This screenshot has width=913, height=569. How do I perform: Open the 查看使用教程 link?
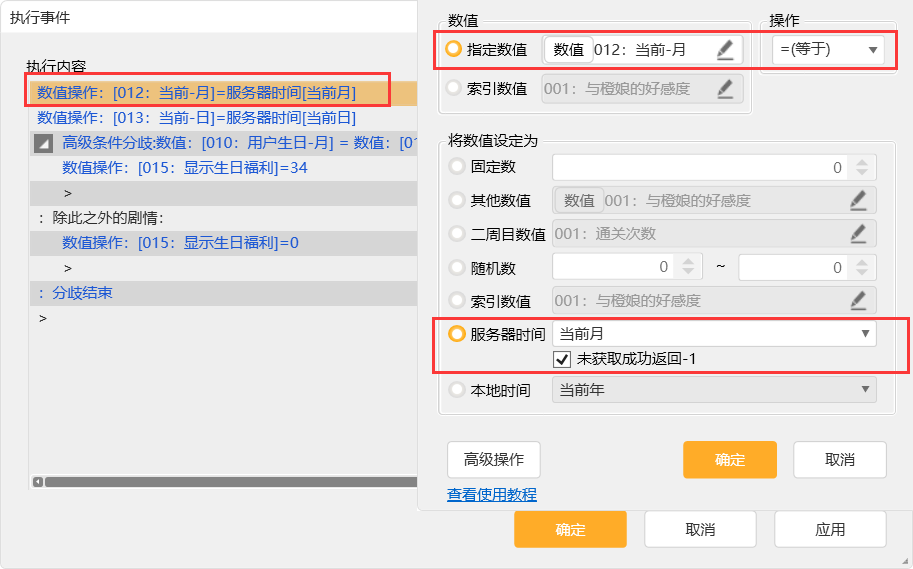click(x=492, y=495)
